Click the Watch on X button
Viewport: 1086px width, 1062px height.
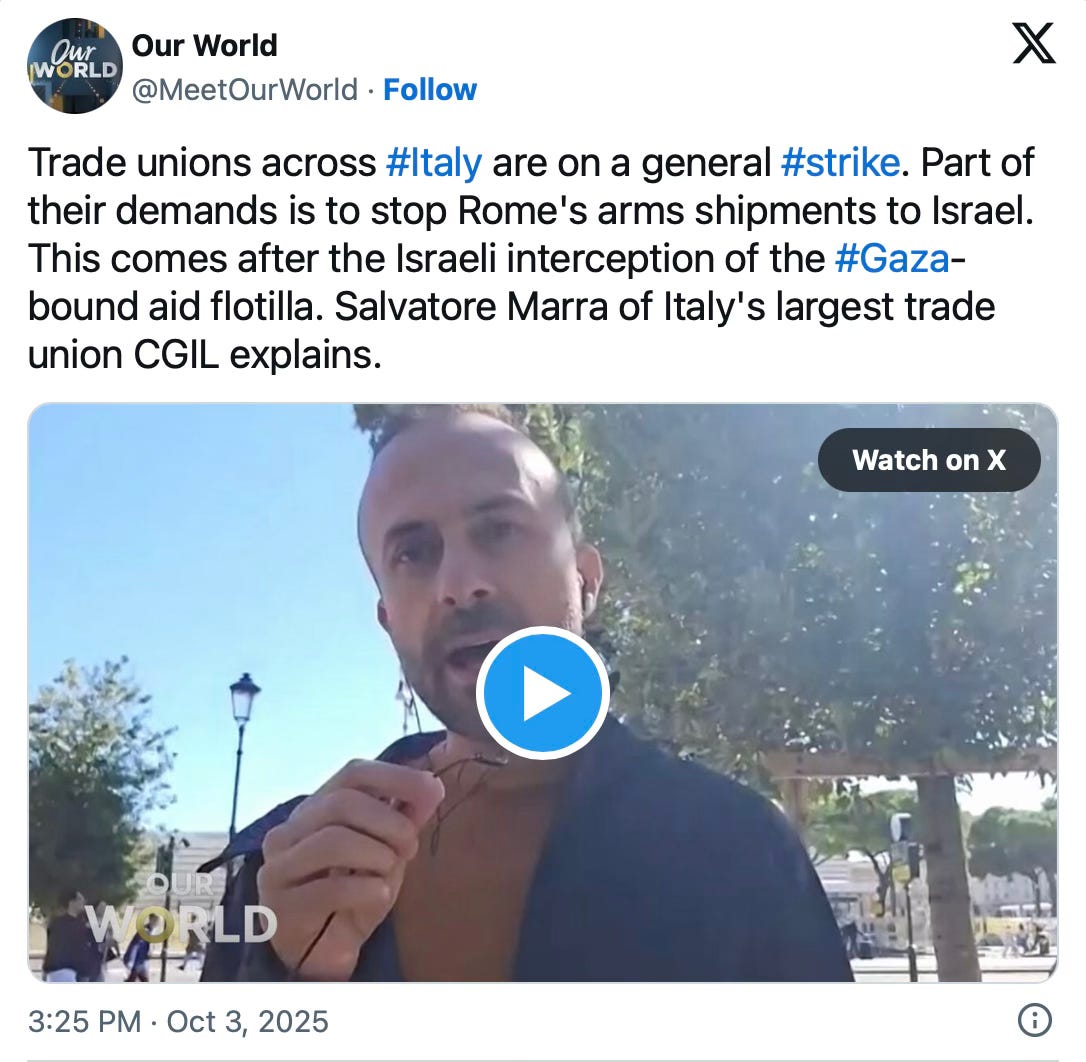tap(929, 460)
